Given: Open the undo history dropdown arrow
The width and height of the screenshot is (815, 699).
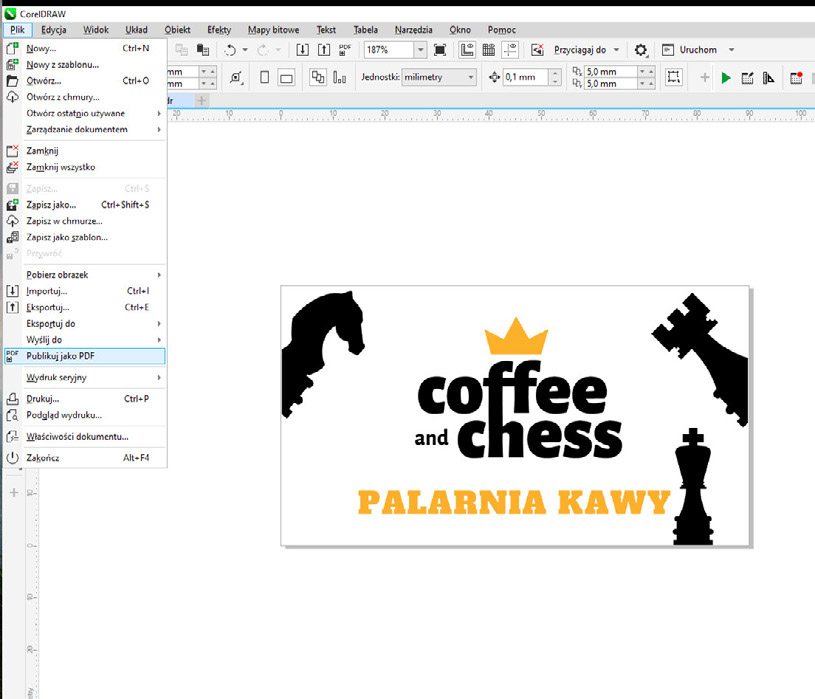Looking at the screenshot, I should pyautogui.click(x=245, y=50).
